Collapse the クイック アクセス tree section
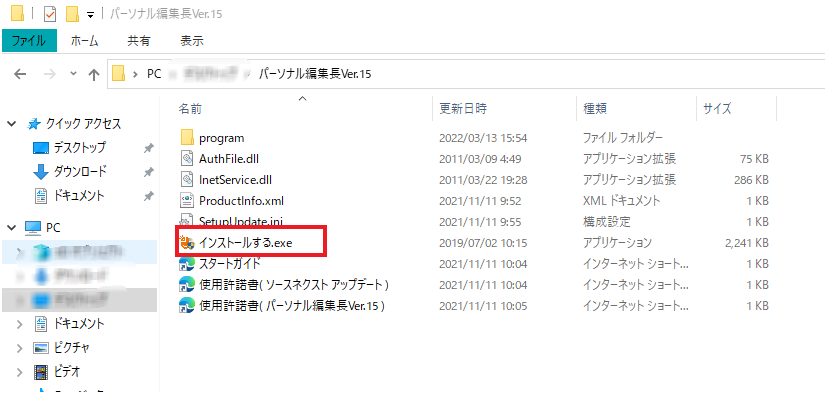This screenshot has height=395, width=826. pyautogui.click(x=11, y=124)
